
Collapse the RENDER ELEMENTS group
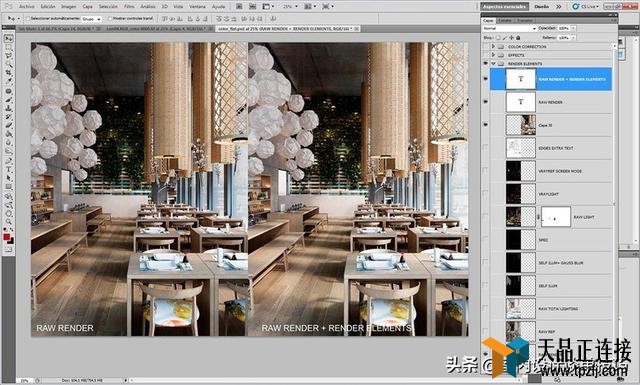(493, 64)
